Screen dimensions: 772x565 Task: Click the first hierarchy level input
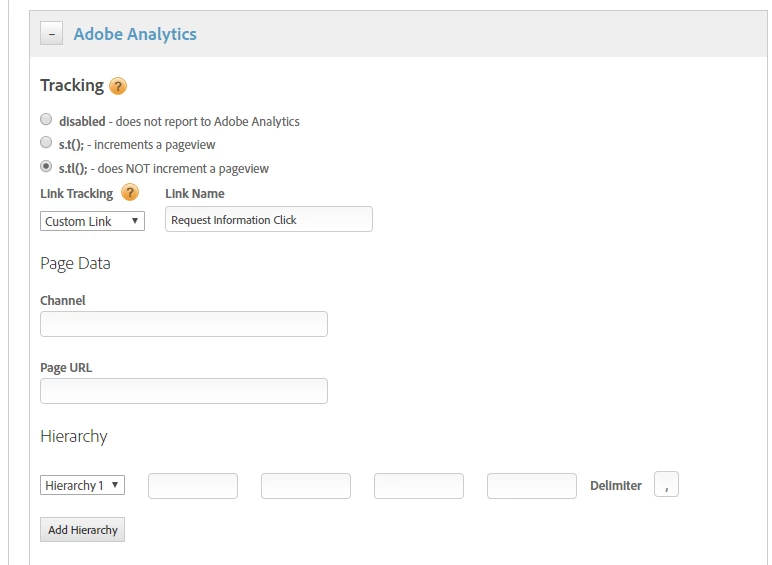(193, 486)
